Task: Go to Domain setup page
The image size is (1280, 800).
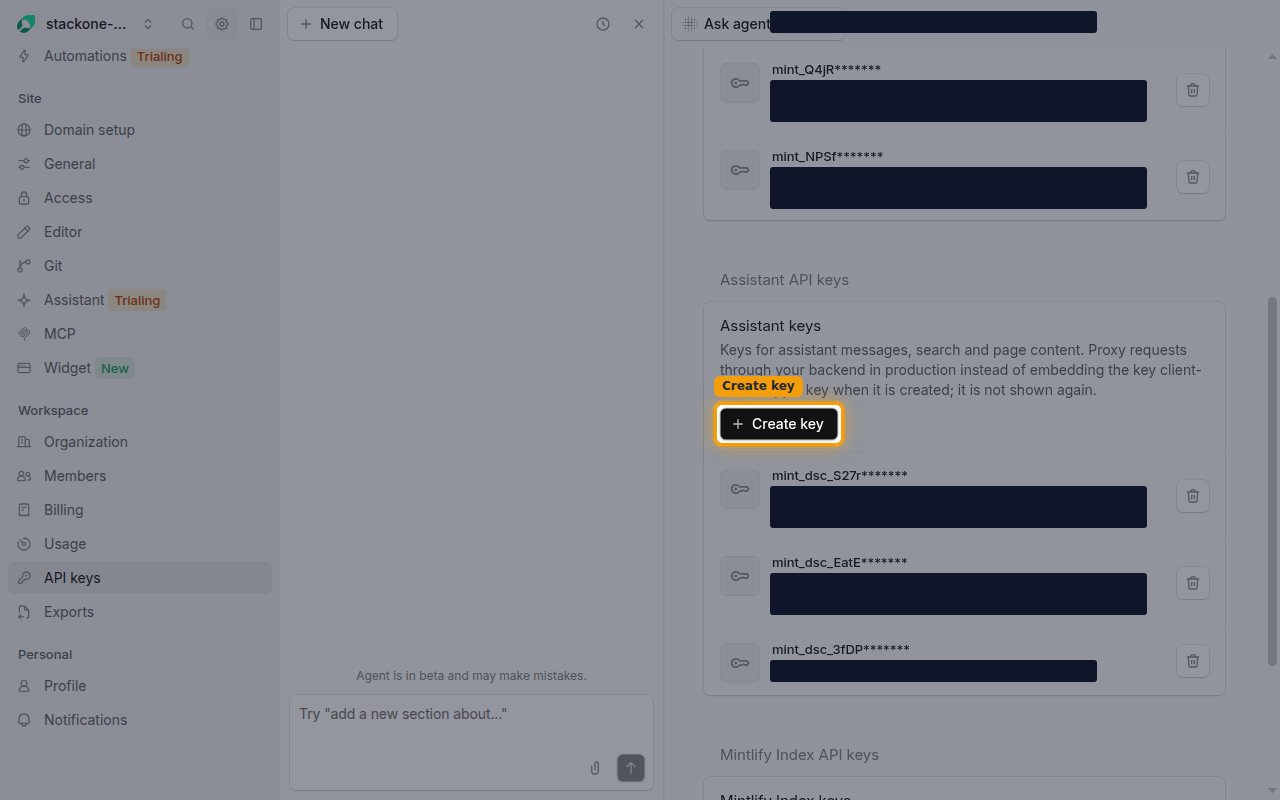Action: [x=140, y=130]
